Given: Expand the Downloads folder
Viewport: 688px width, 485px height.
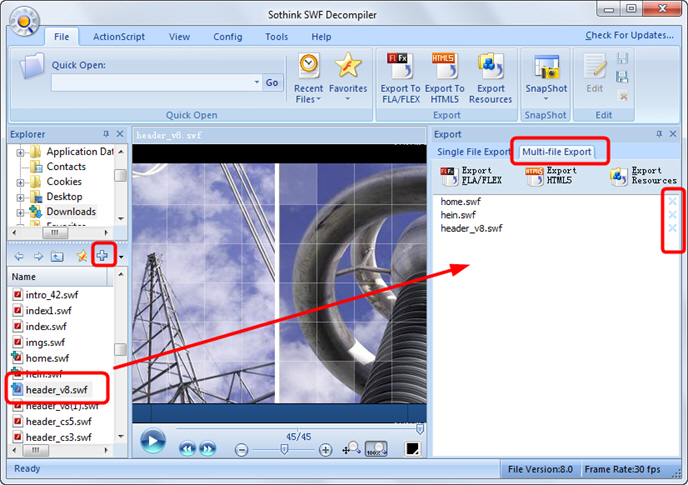Looking at the screenshot, I should tap(20, 212).
